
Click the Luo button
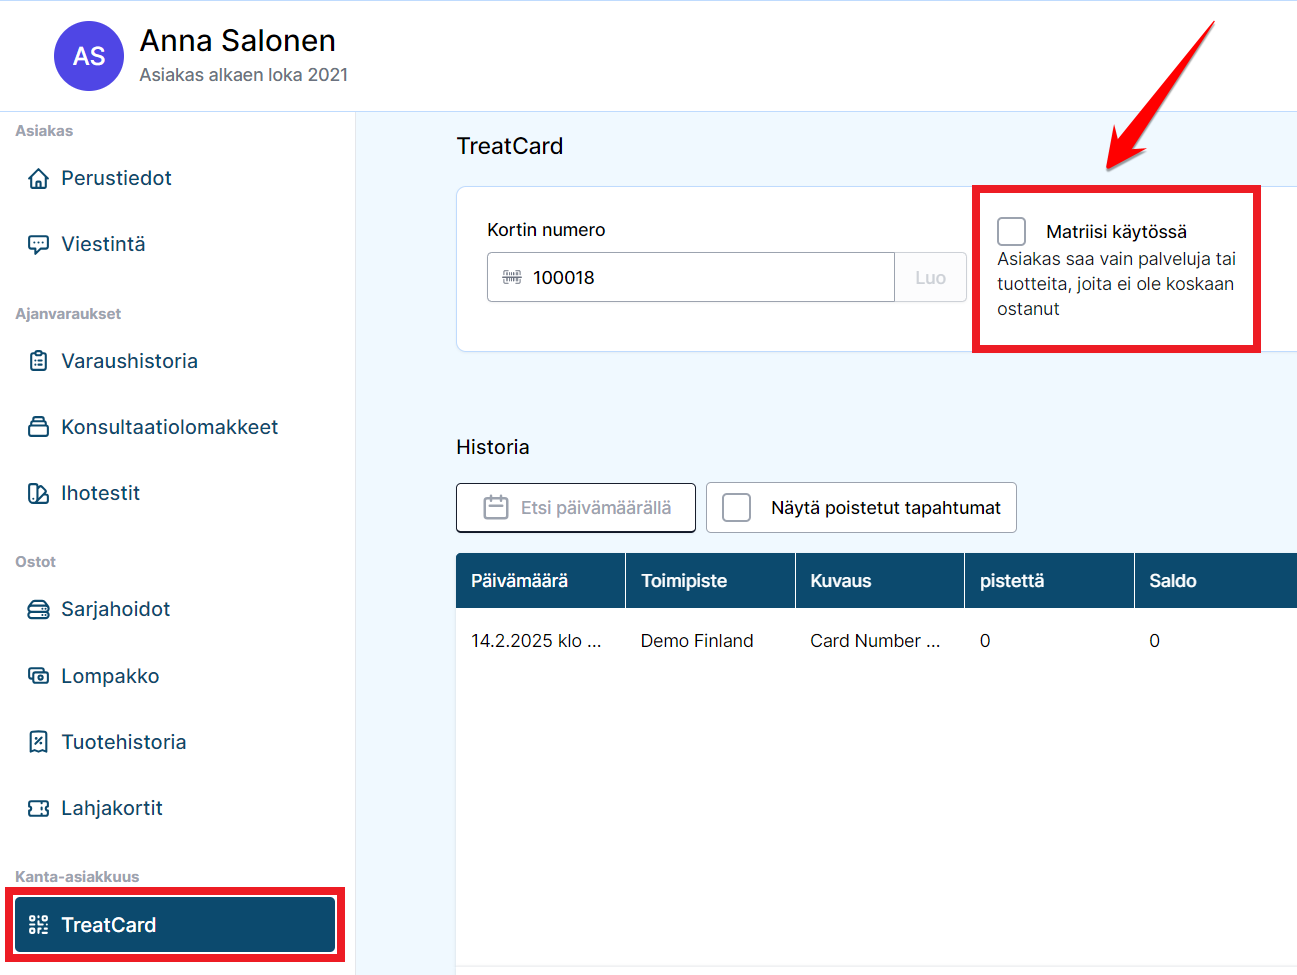pos(930,277)
